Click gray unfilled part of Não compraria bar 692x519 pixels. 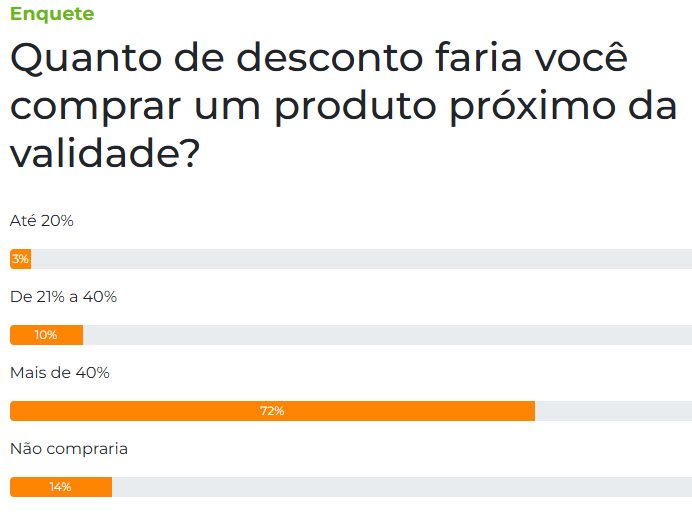point(402,487)
